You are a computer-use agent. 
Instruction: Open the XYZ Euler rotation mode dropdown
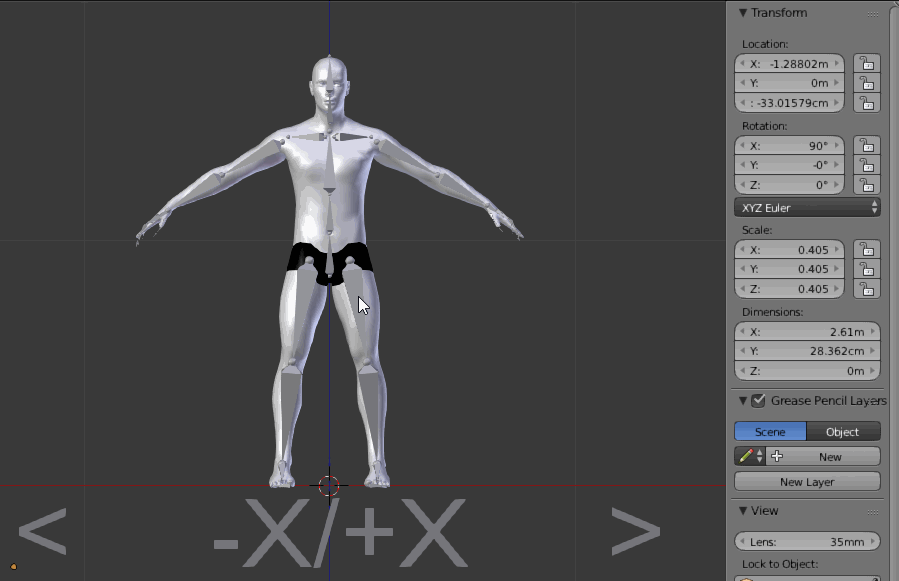coord(806,207)
